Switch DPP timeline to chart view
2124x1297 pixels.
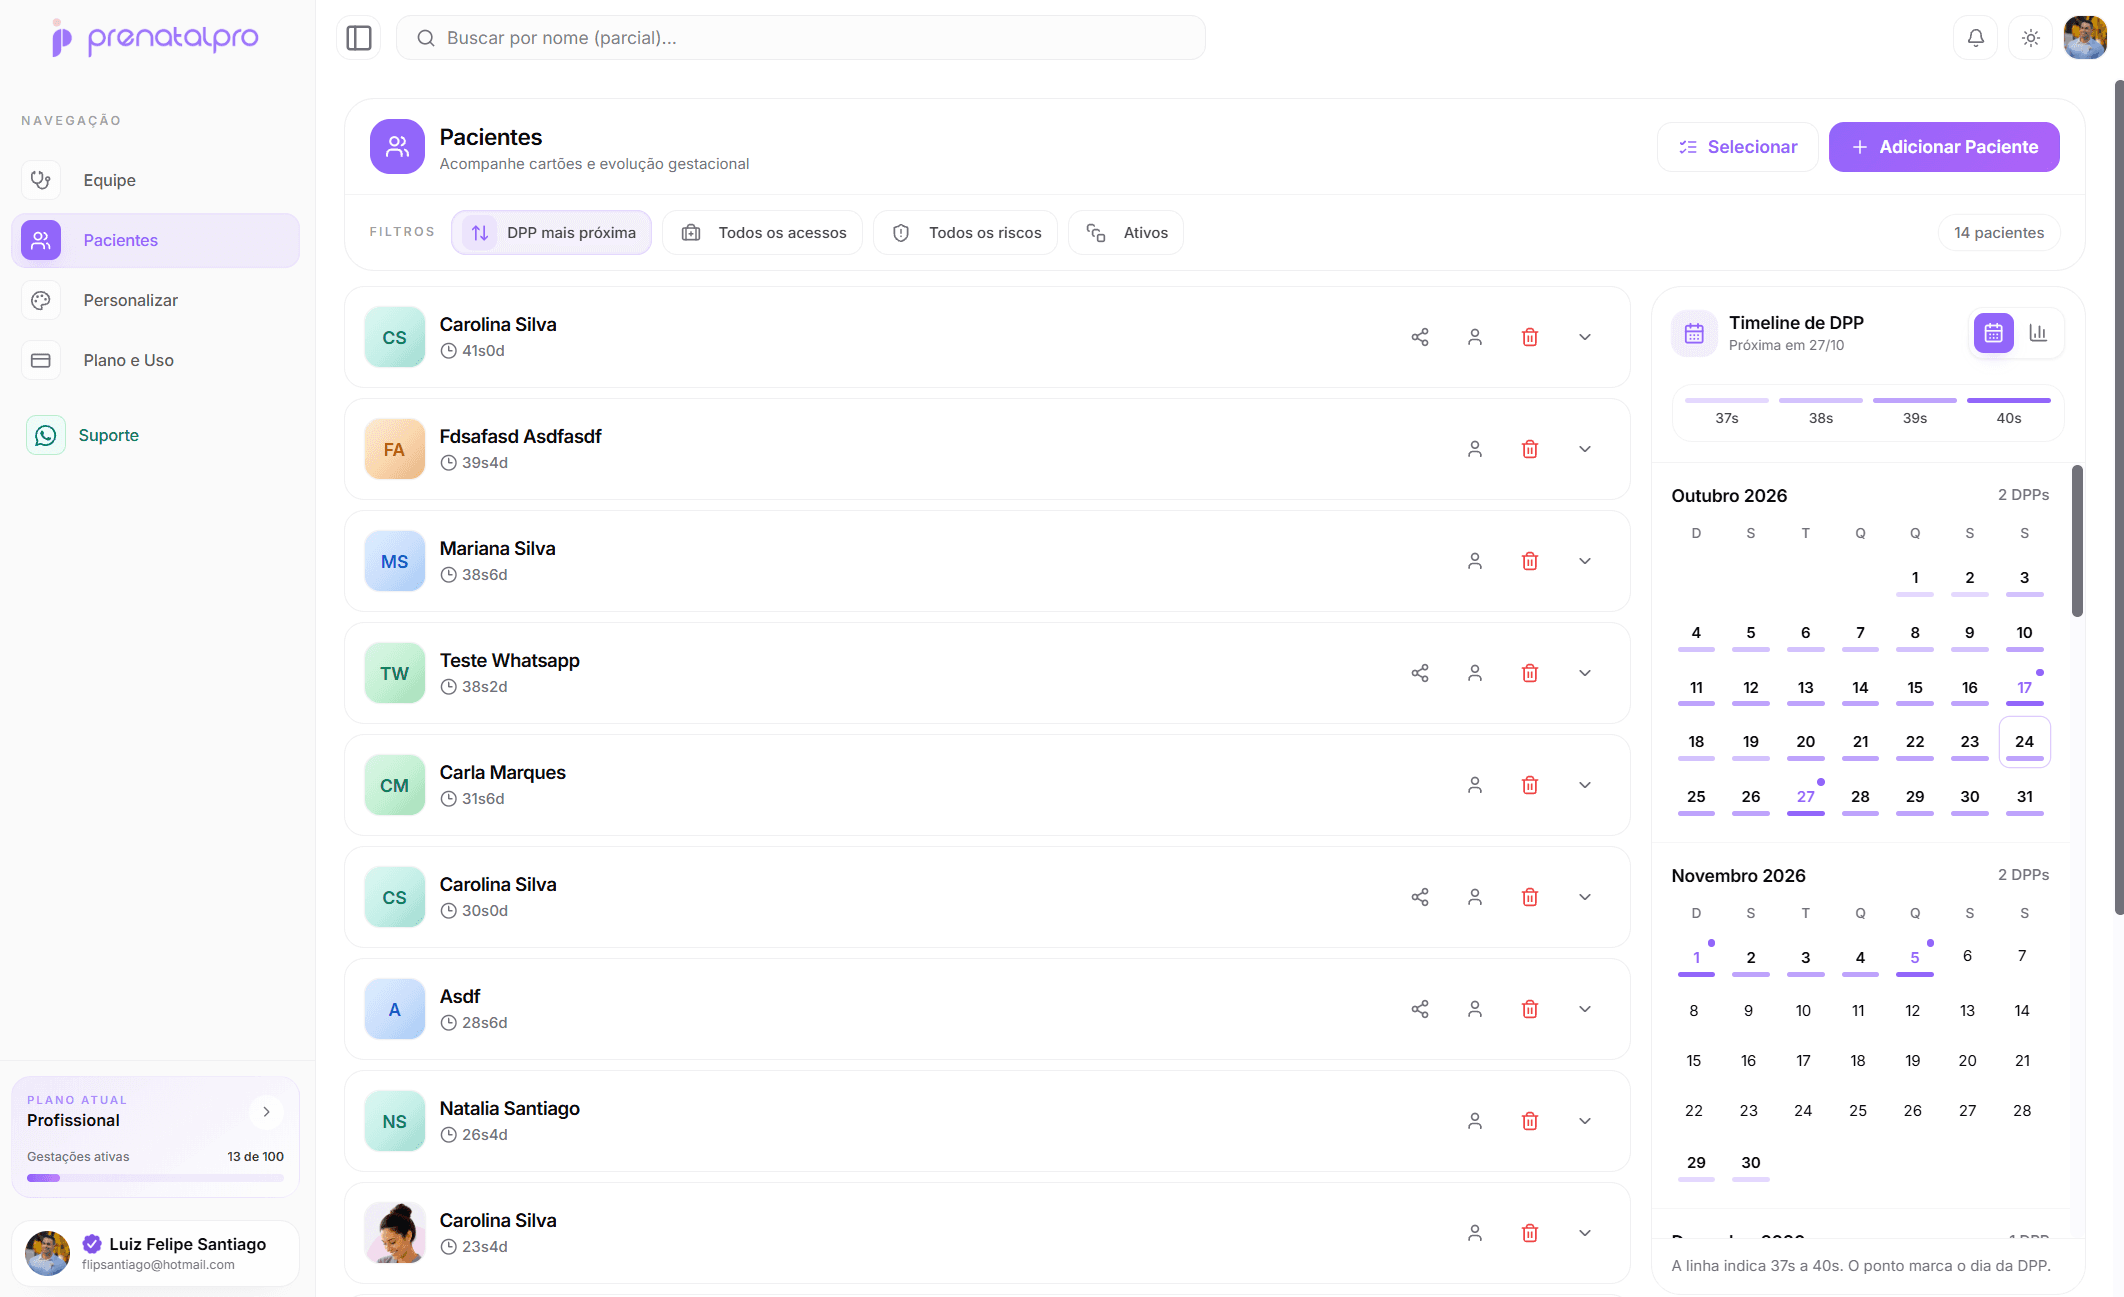coord(2038,333)
